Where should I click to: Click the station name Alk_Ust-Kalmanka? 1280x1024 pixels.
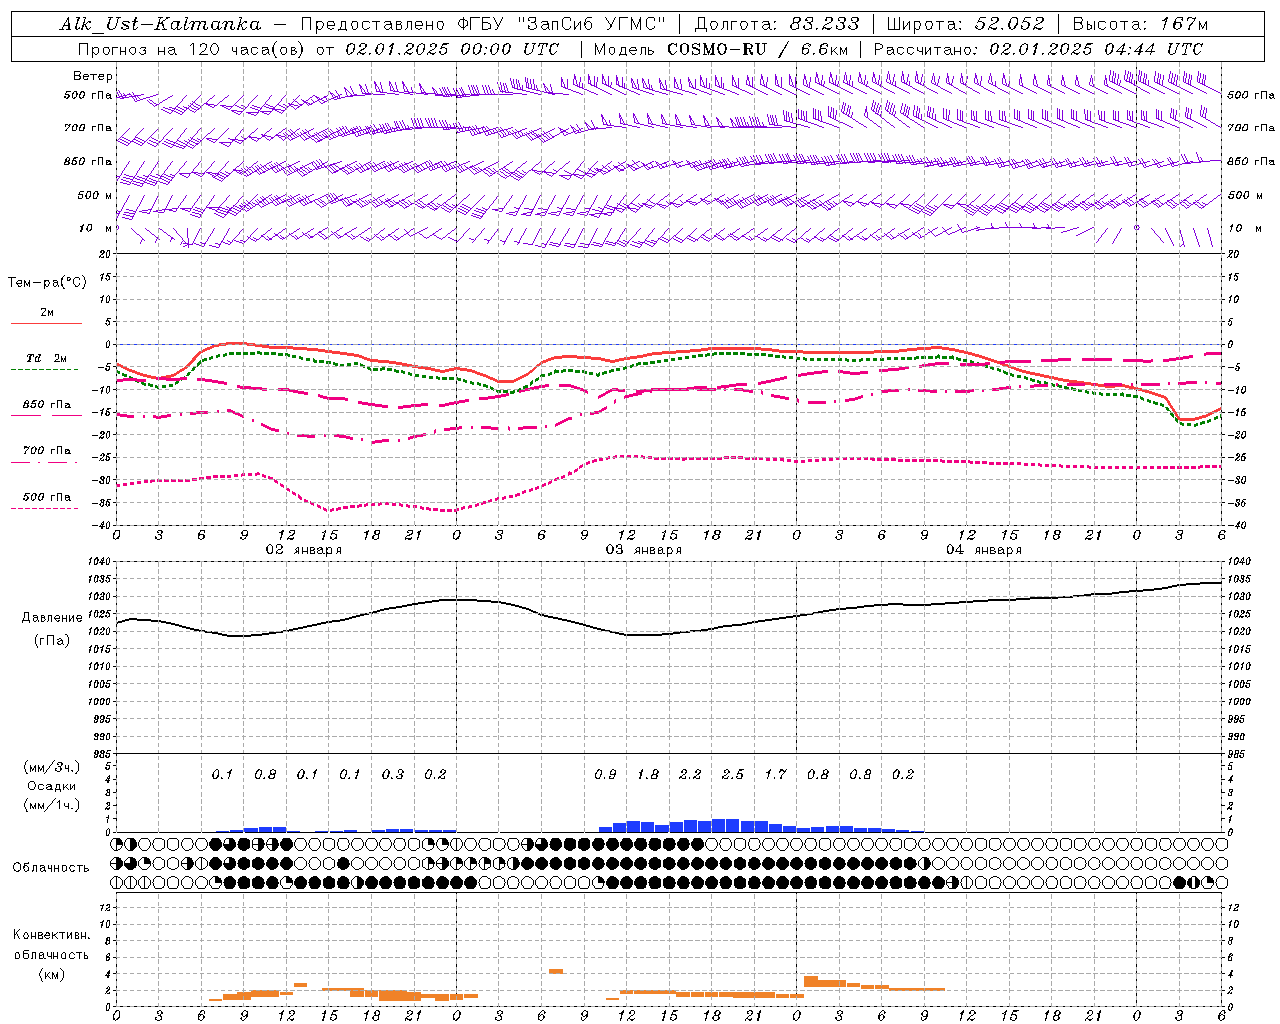pyautogui.click(x=160, y=24)
